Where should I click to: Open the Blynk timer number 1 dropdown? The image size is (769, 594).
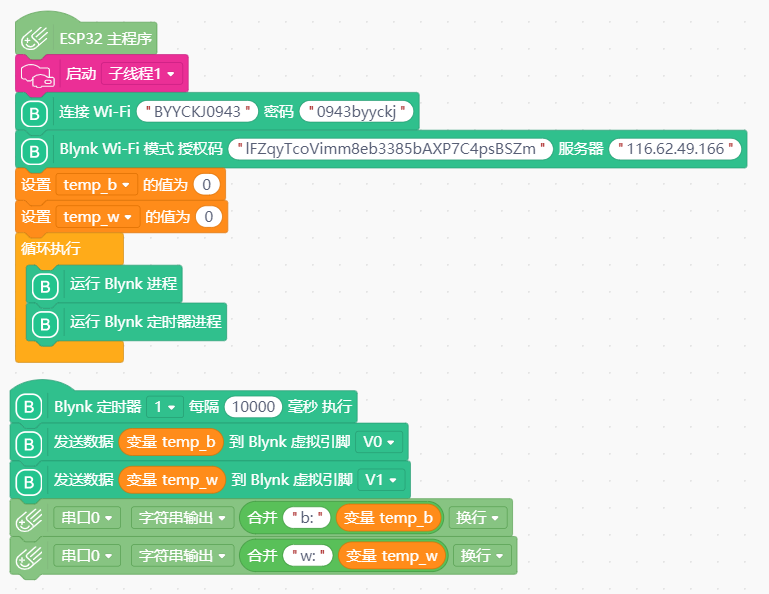[x=165, y=407]
